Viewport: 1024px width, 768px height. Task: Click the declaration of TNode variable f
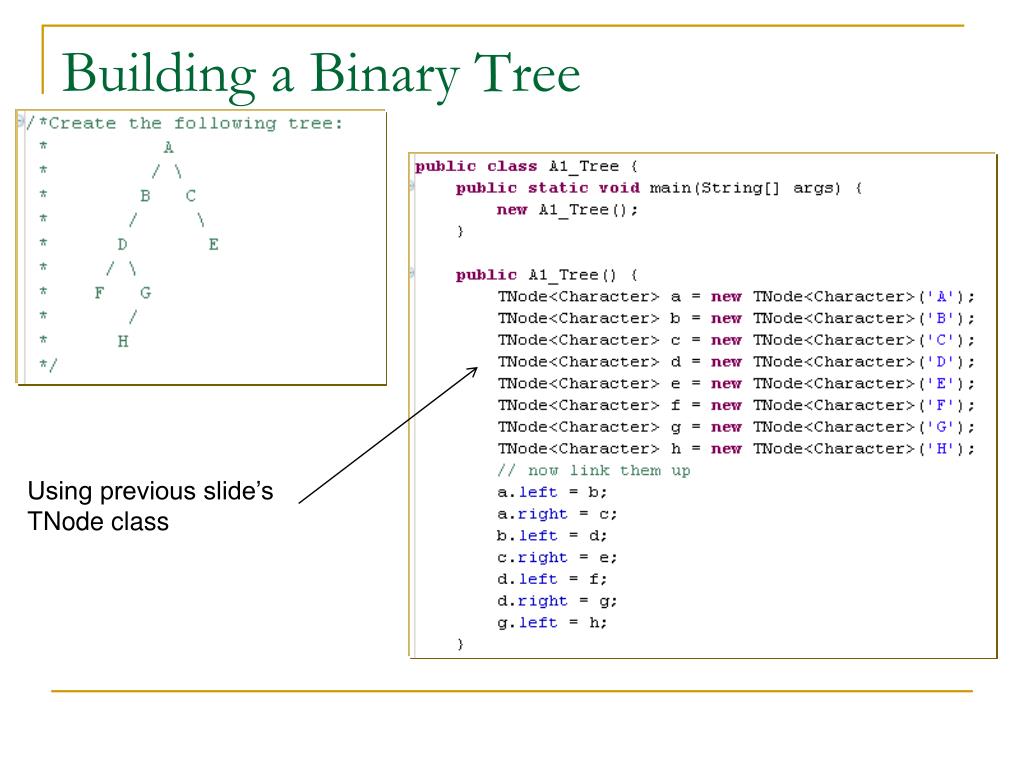(x=736, y=405)
